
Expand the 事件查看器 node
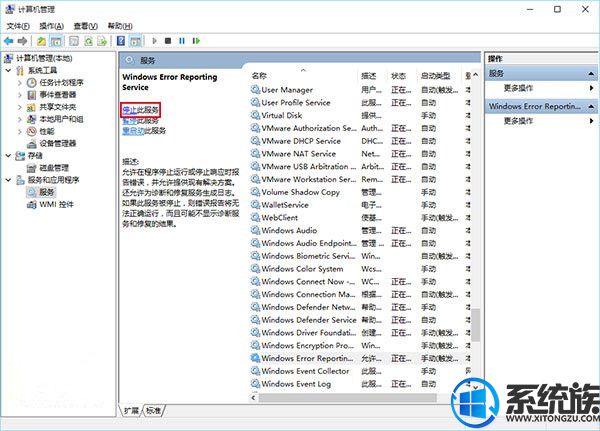20,95
